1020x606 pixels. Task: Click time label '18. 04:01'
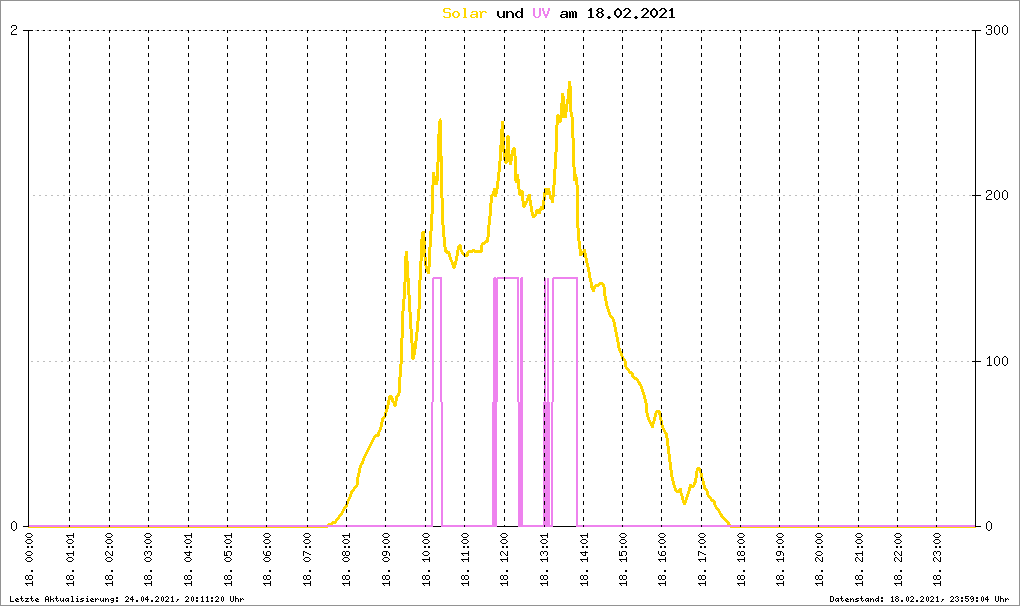point(189,559)
